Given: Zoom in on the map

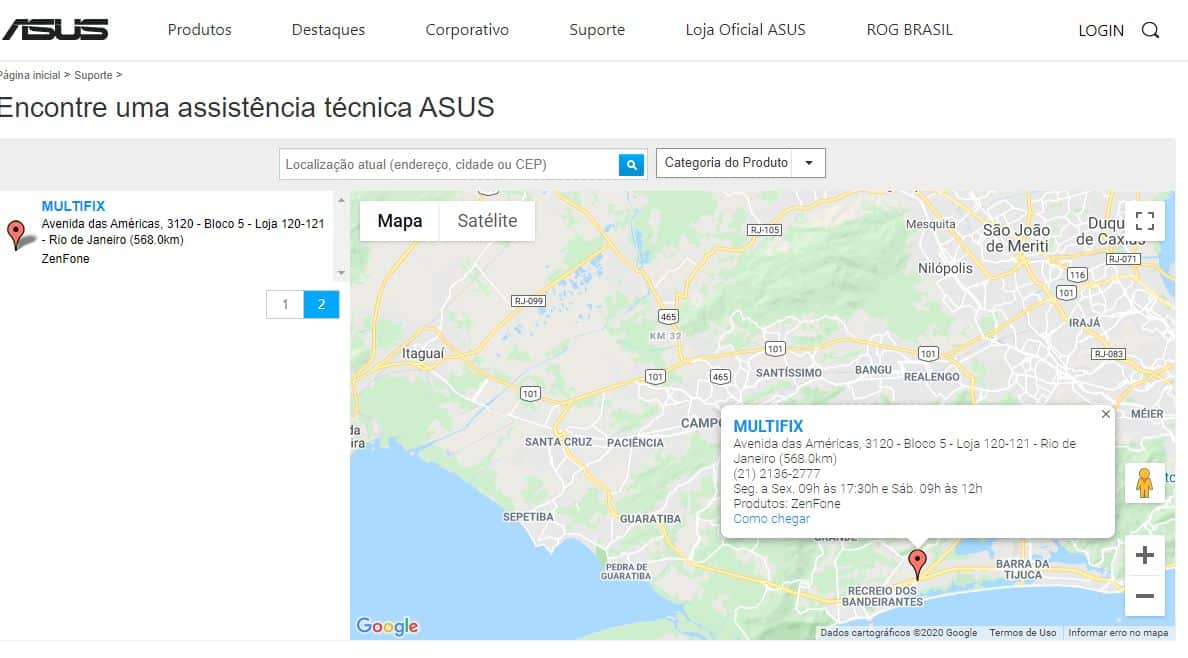Looking at the screenshot, I should click(x=1145, y=555).
